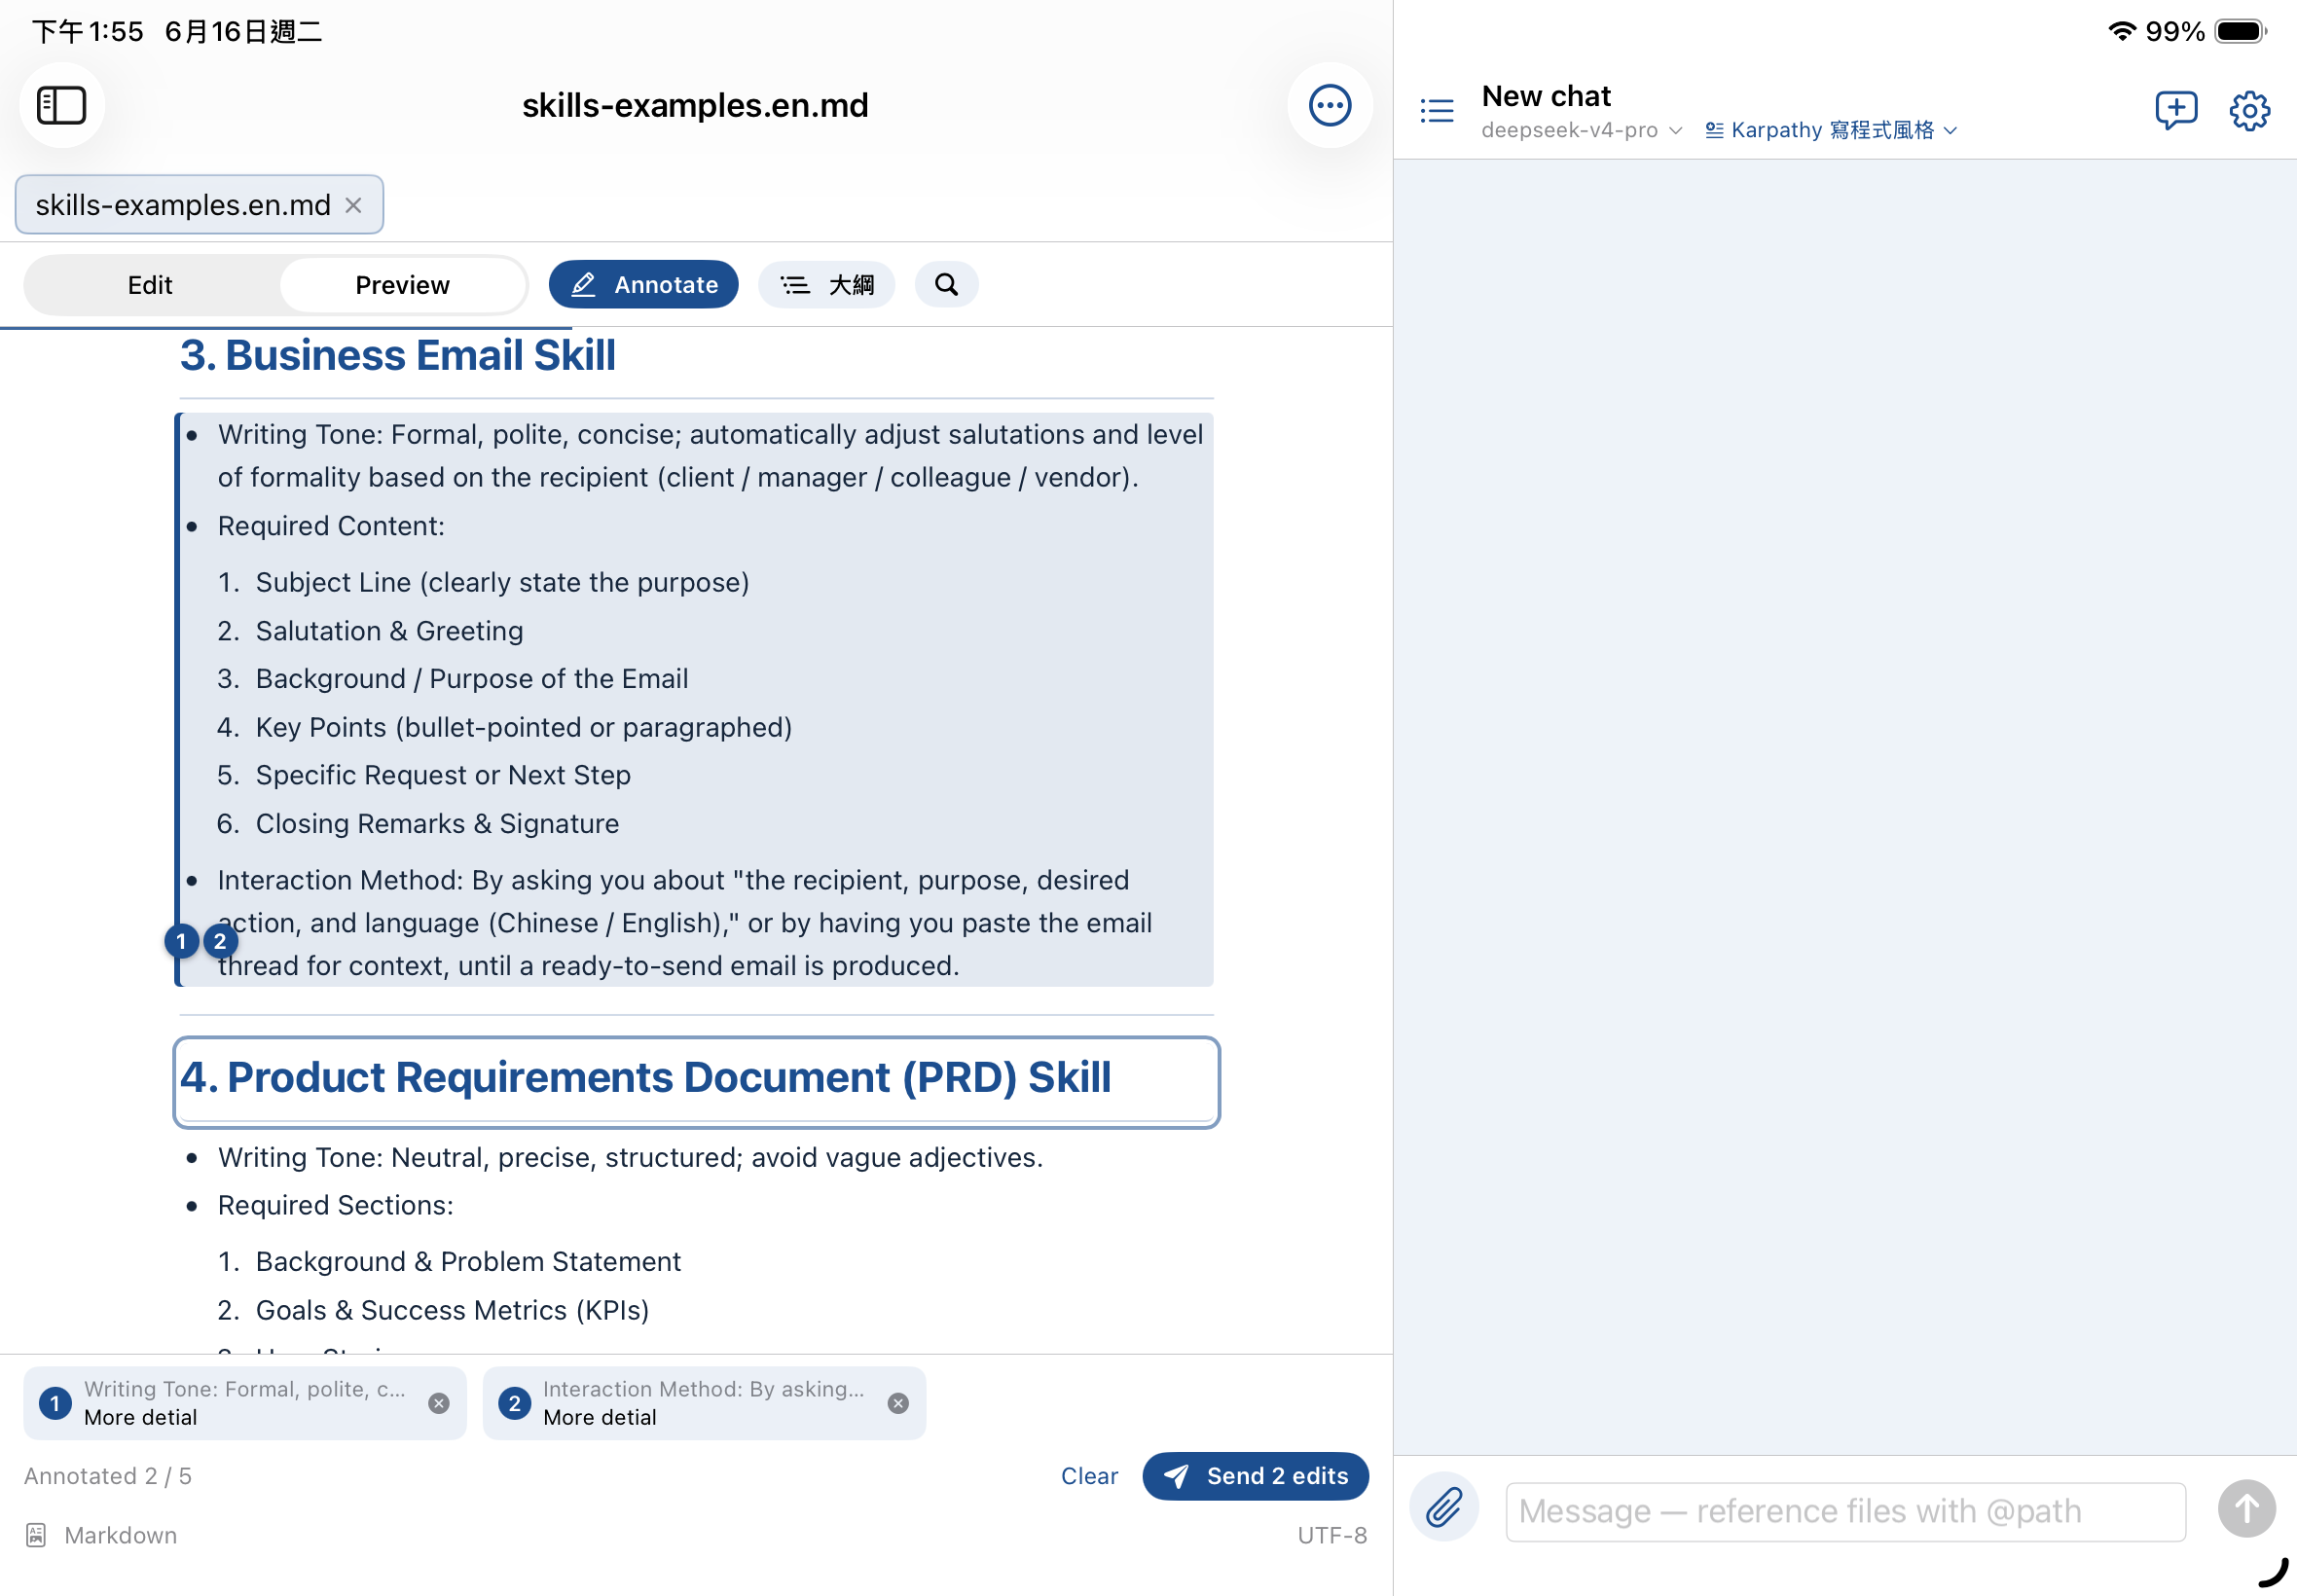This screenshot has height=1596, width=2297.
Task: Remove annotation 2 Interaction Method chip
Action: click(x=898, y=1403)
